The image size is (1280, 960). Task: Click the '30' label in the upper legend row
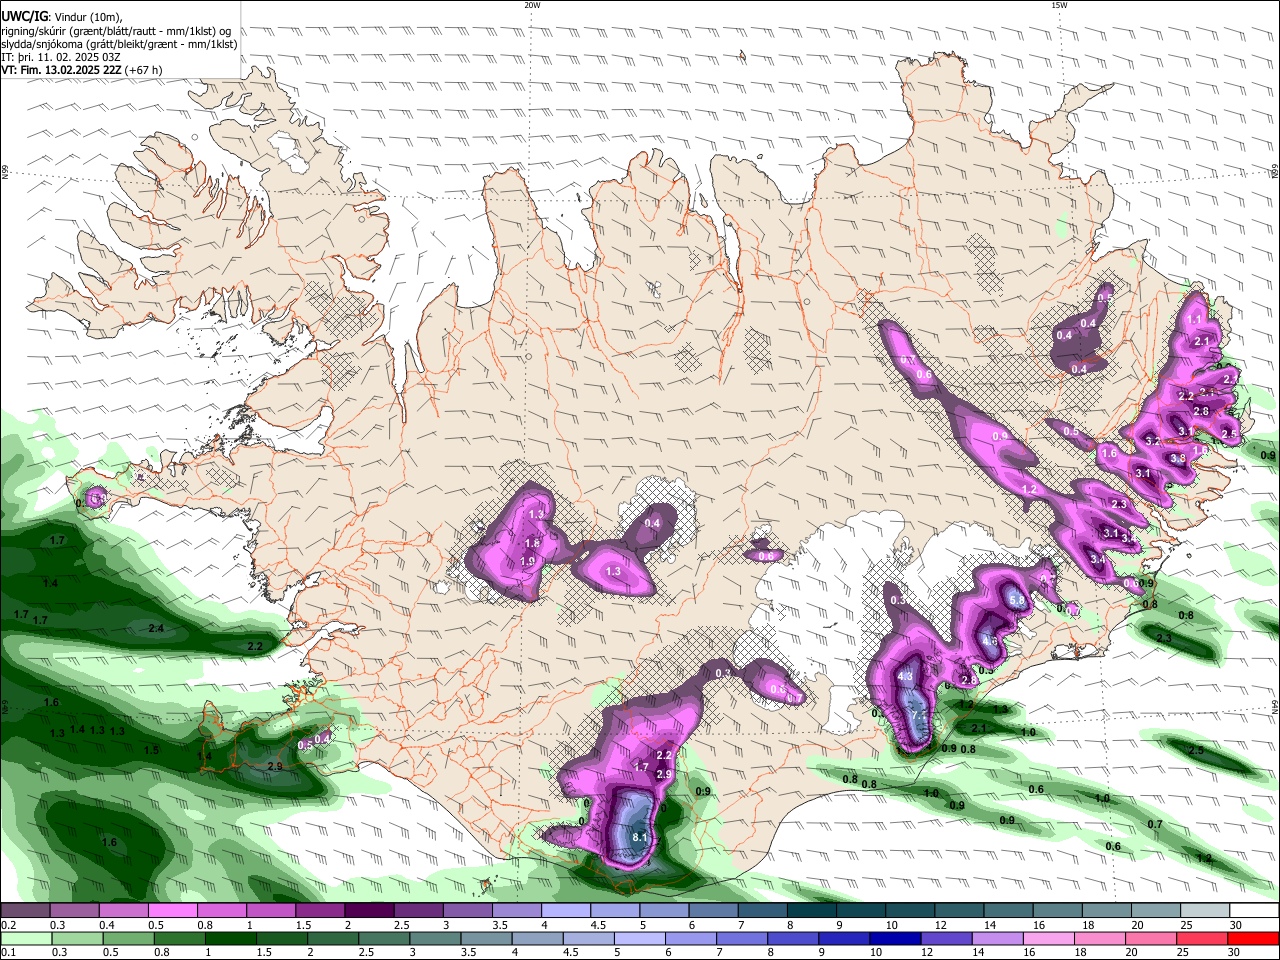(1236, 925)
